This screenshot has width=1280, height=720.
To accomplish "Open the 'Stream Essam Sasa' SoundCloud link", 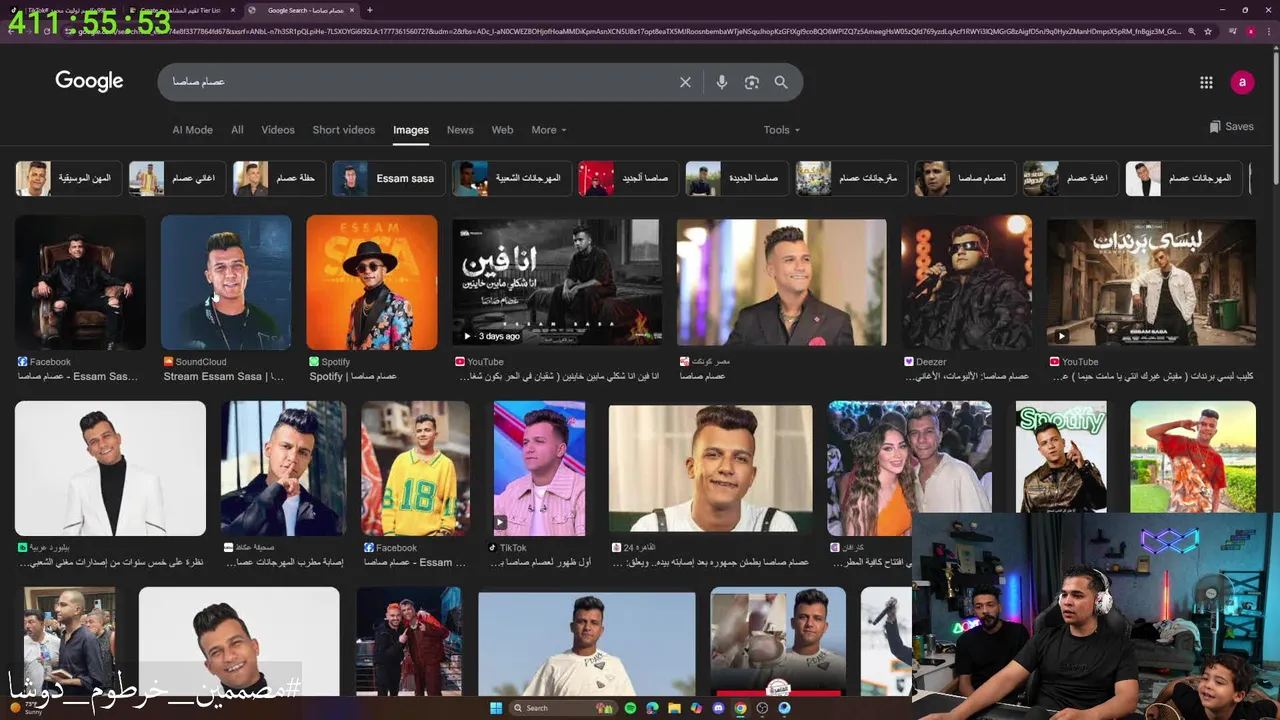I will pyautogui.click(x=224, y=377).
